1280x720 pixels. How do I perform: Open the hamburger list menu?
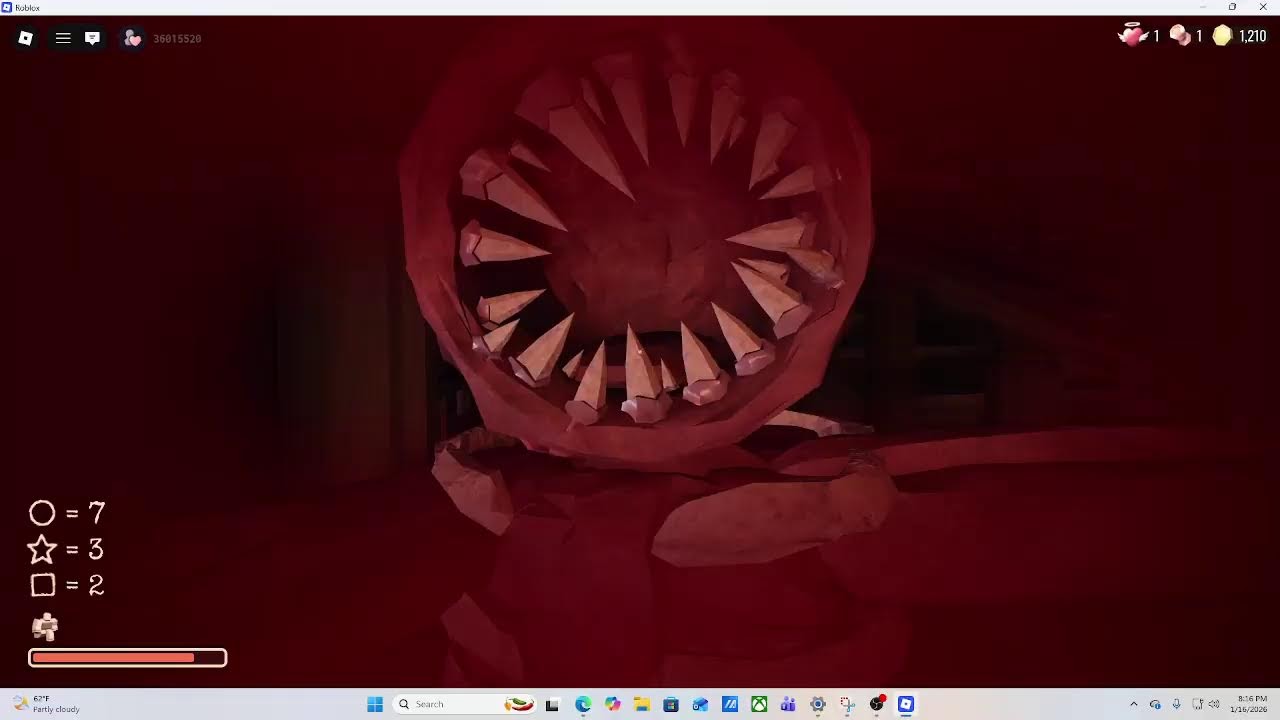[63, 38]
